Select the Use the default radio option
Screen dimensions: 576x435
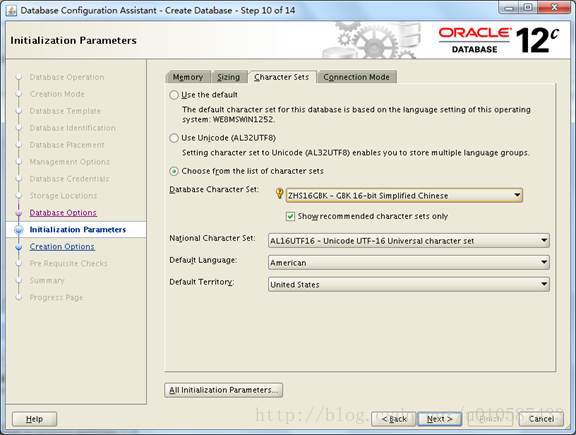click(174, 95)
